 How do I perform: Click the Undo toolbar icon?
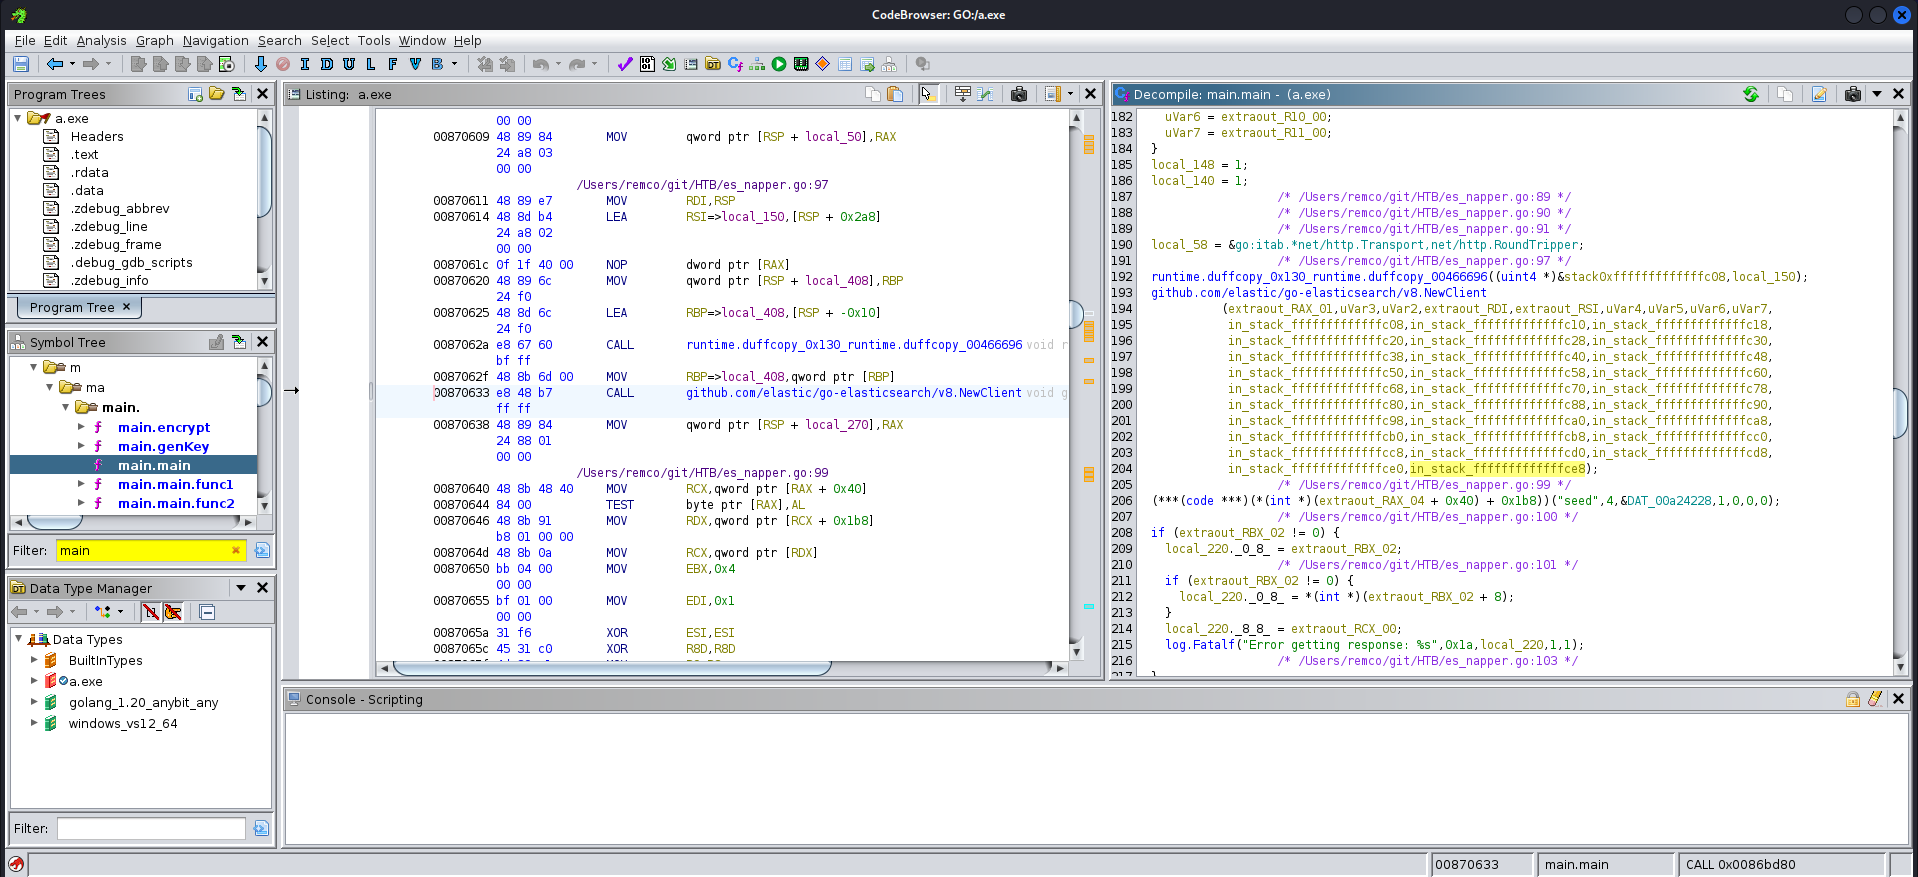click(541, 64)
